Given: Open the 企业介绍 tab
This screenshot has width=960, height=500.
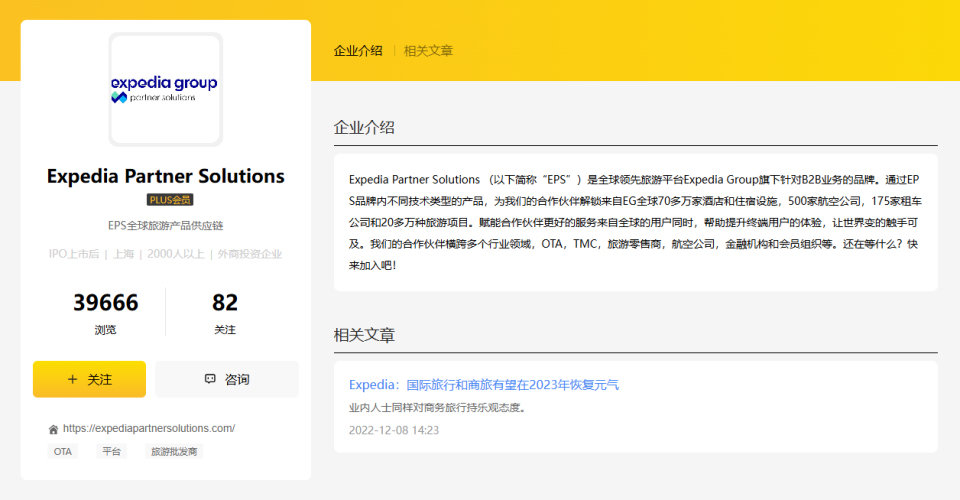Looking at the screenshot, I should click(358, 51).
